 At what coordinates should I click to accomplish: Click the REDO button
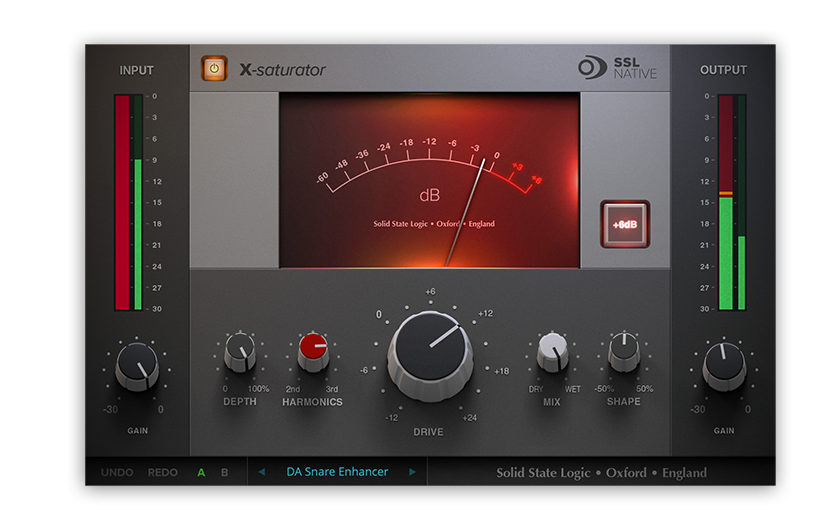click(x=162, y=472)
